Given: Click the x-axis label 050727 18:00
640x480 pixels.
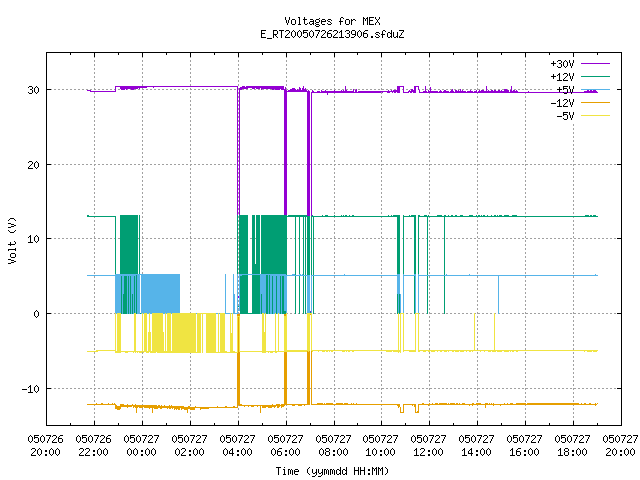Looking at the screenshot, I should coord(572,445).
